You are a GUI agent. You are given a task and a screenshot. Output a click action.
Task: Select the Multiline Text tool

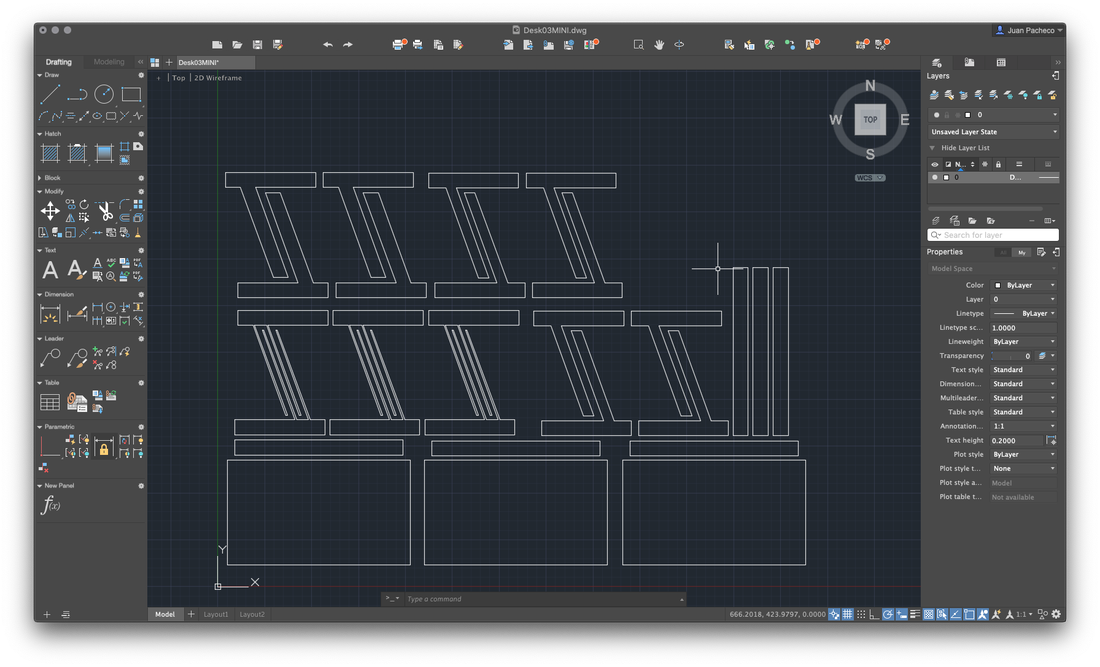click(x=50, y=270)
